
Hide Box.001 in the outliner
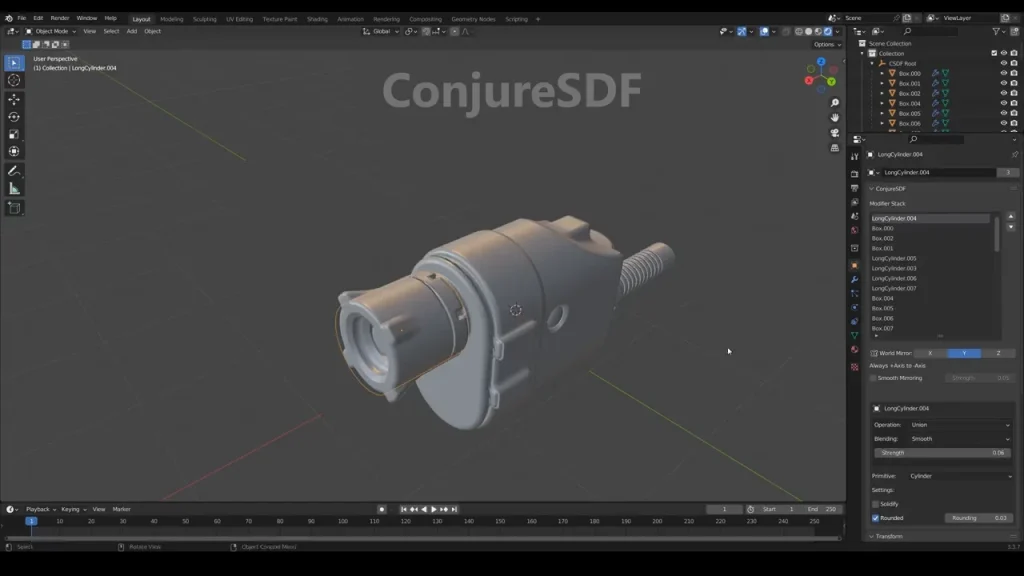coord(1004,83)
